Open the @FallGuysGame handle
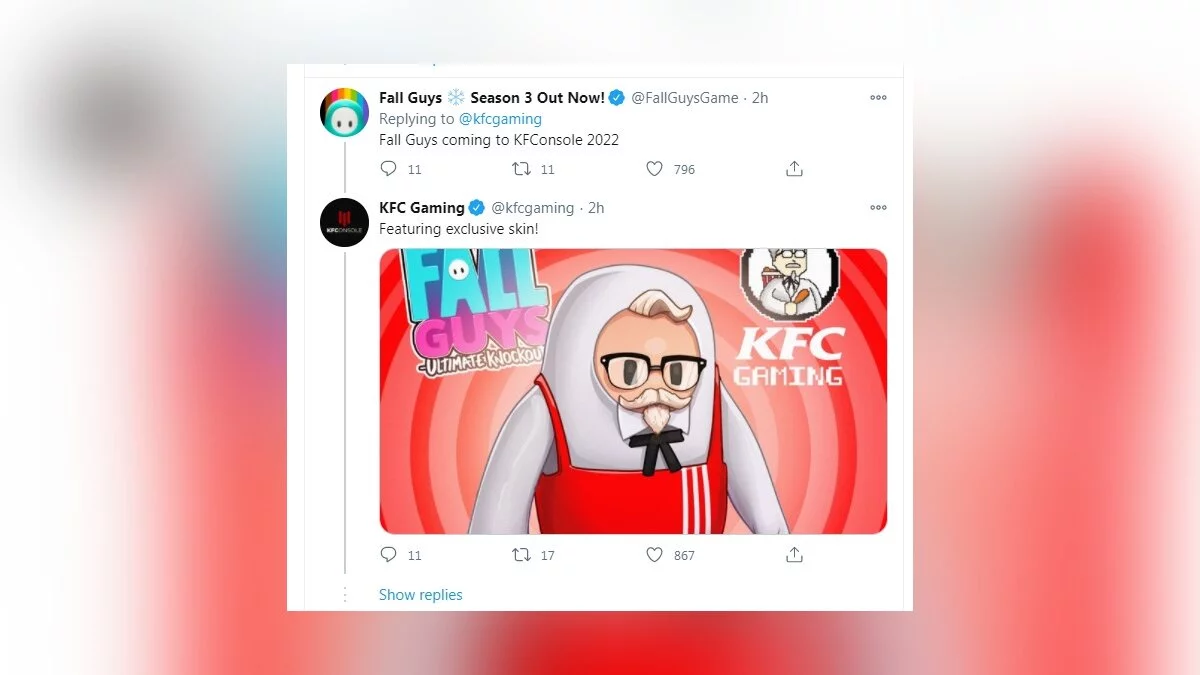Screen dimensions: 1200x675 tap(685, 98)
